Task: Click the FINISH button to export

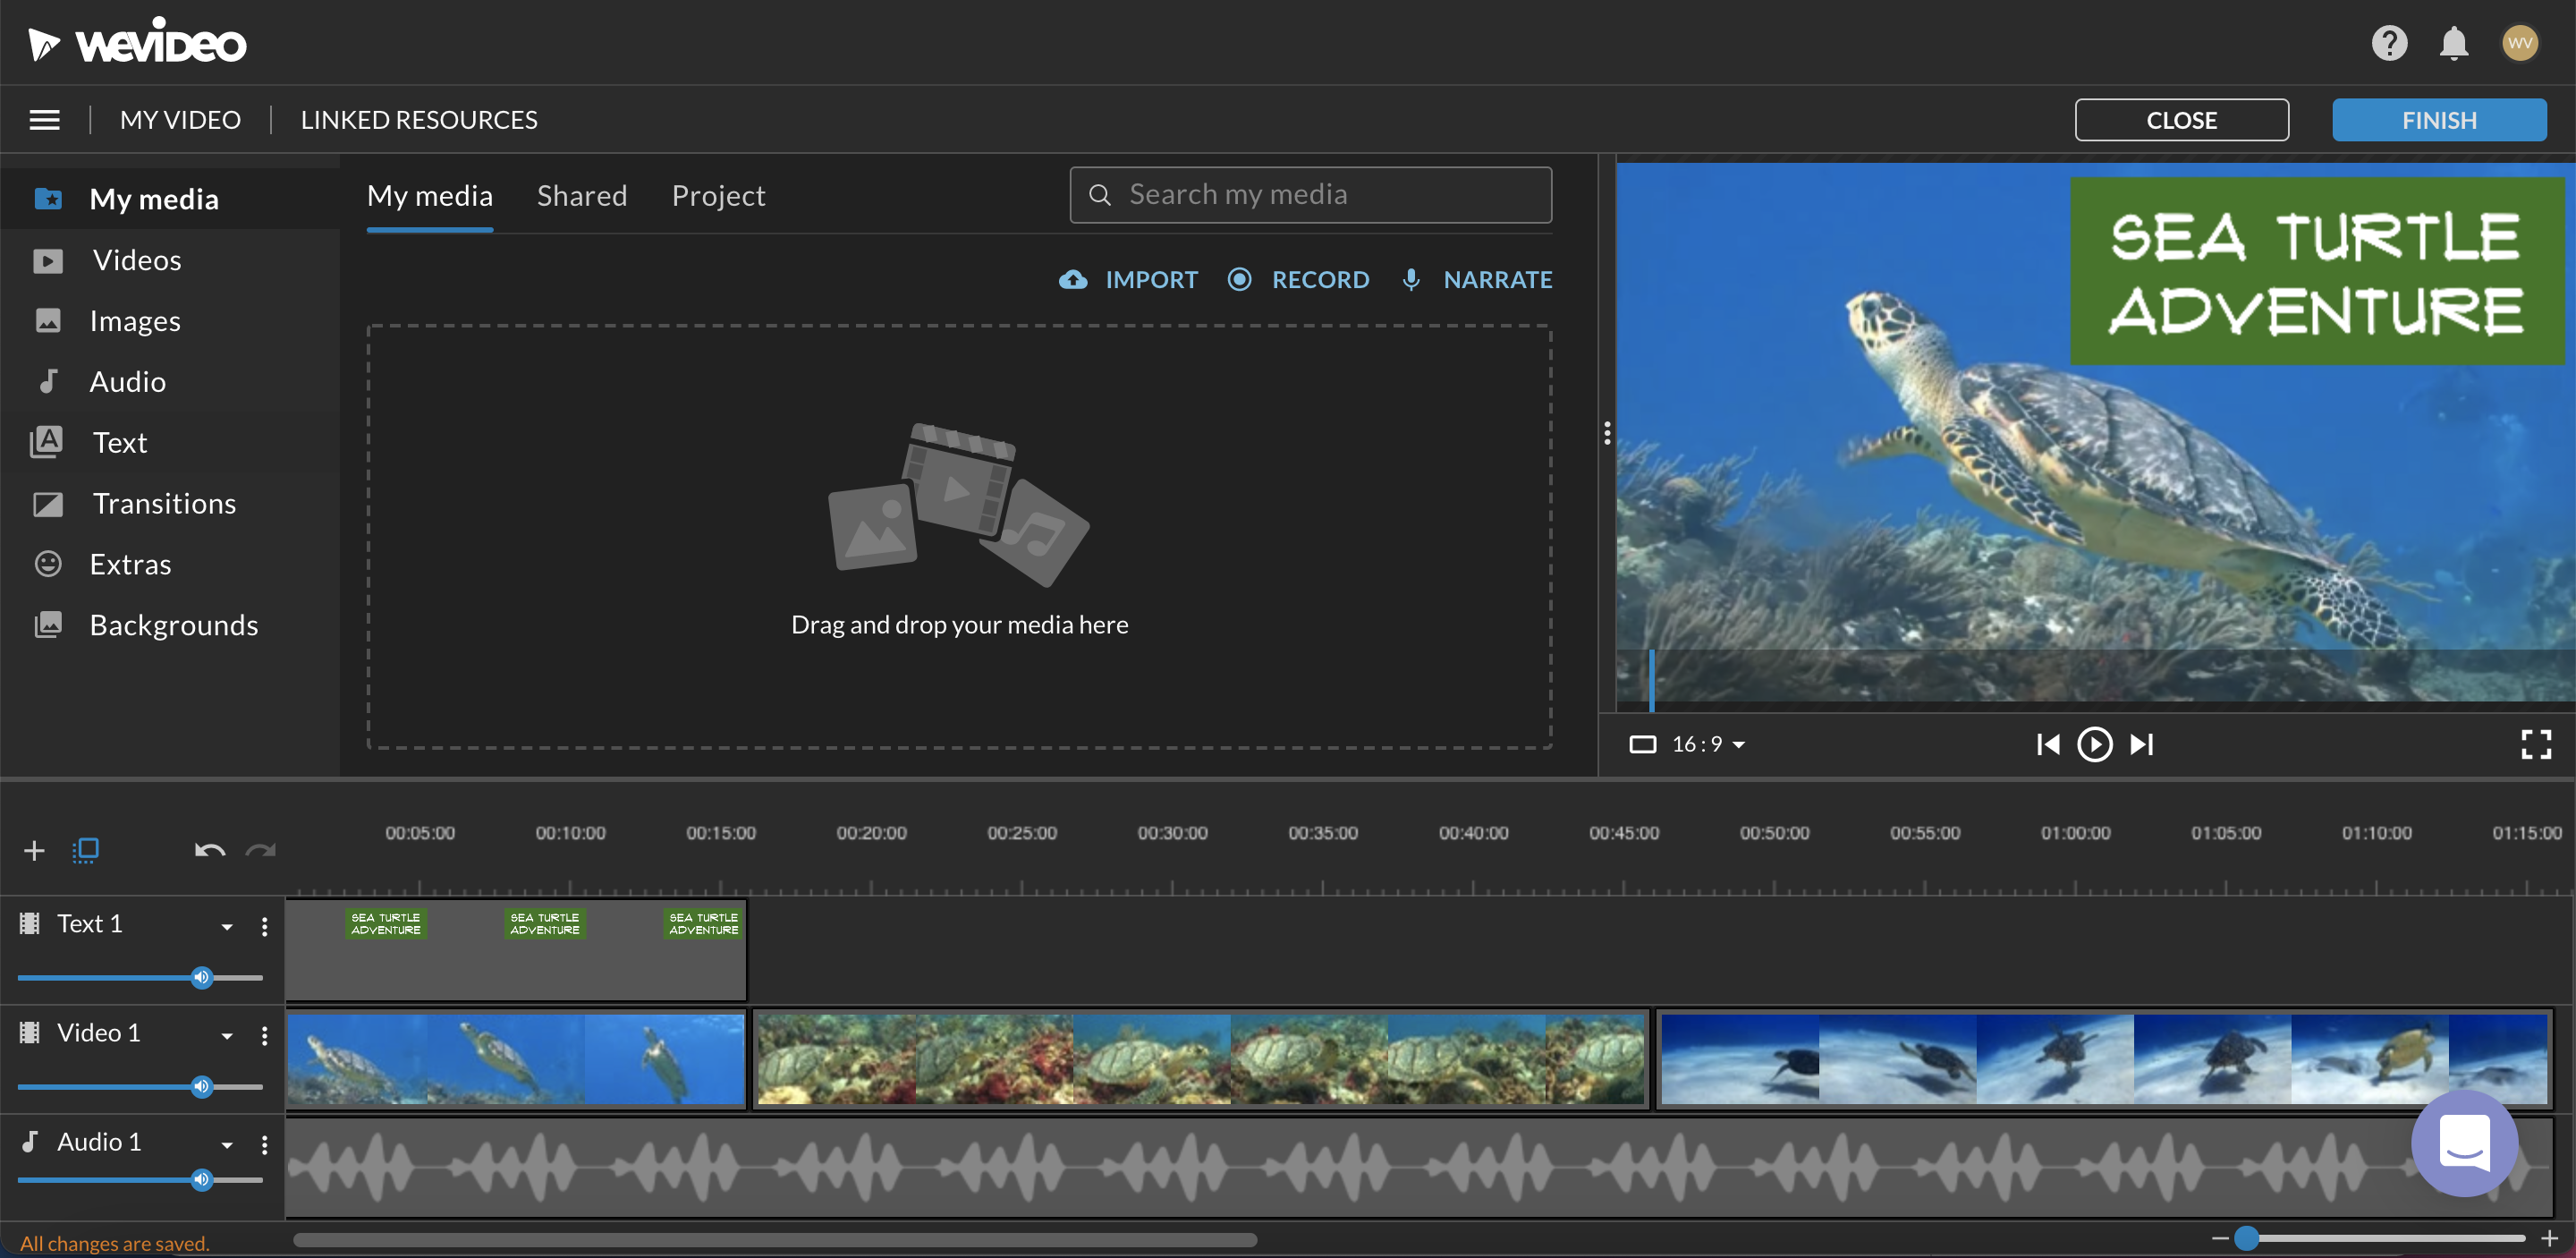Action: (2440, 118)
